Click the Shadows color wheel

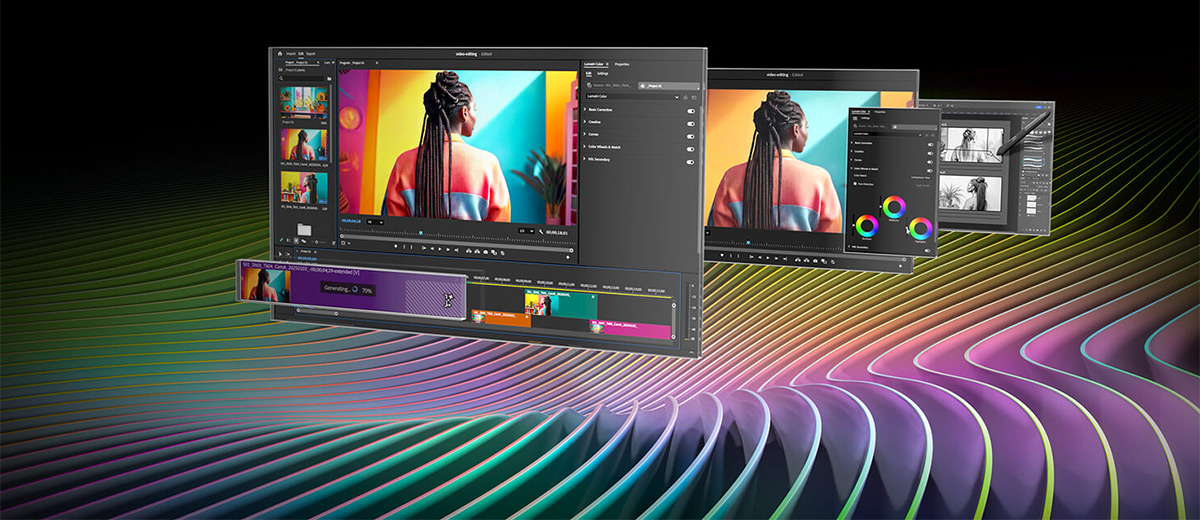tap(867, 226)
